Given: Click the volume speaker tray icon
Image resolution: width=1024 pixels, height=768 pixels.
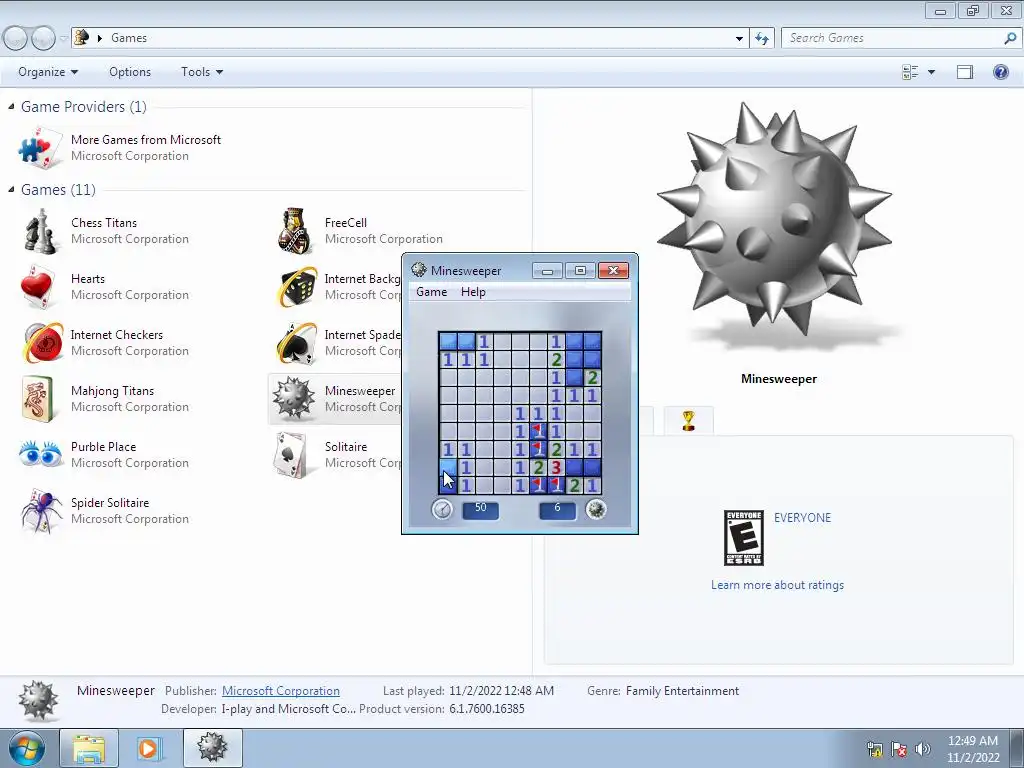Looking at the screenshot, I should (x=923, y=748).
